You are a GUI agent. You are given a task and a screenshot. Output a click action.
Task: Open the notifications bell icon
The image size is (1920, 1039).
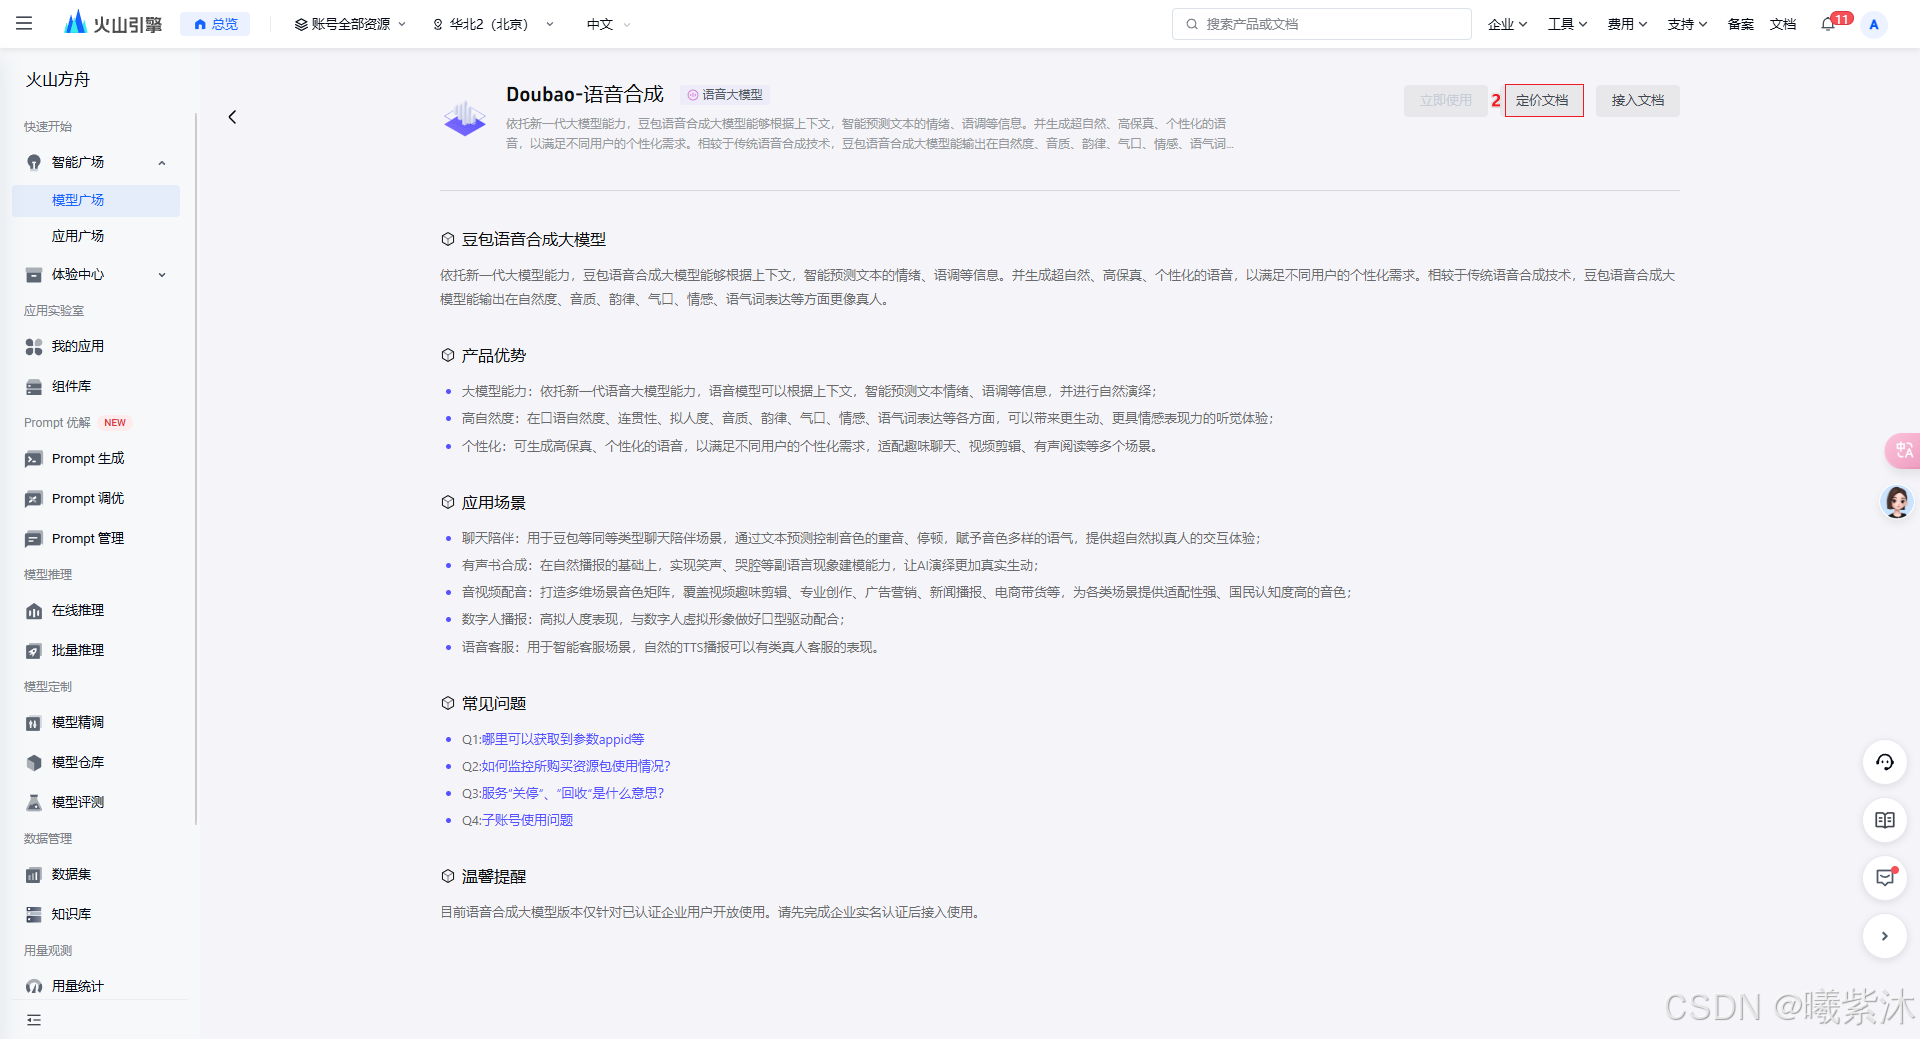tap(1828, 24)
